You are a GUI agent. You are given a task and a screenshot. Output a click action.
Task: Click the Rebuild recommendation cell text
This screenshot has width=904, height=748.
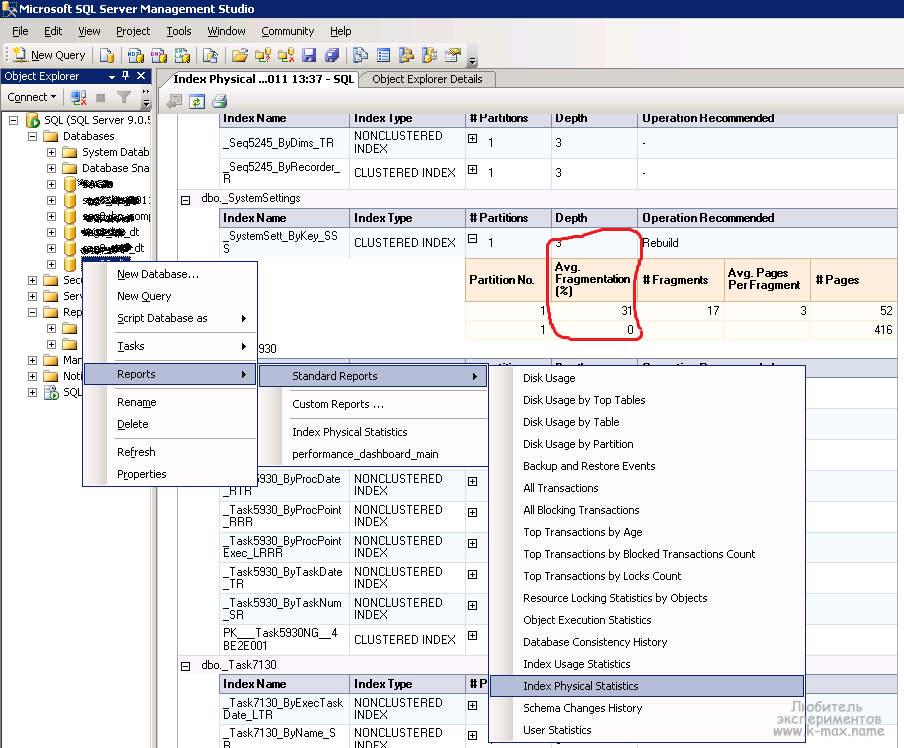(661, 243)
